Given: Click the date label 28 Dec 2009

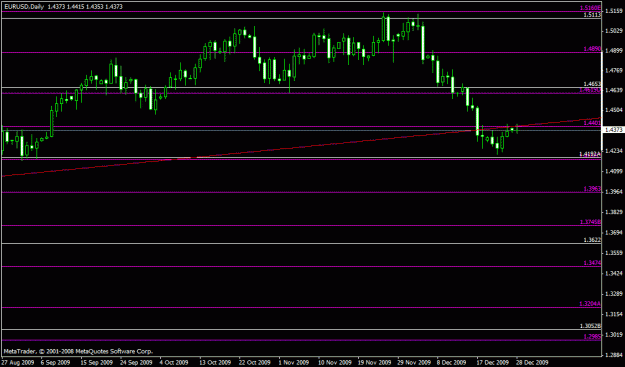Looking at the screenshot, I should click(533, 363).
